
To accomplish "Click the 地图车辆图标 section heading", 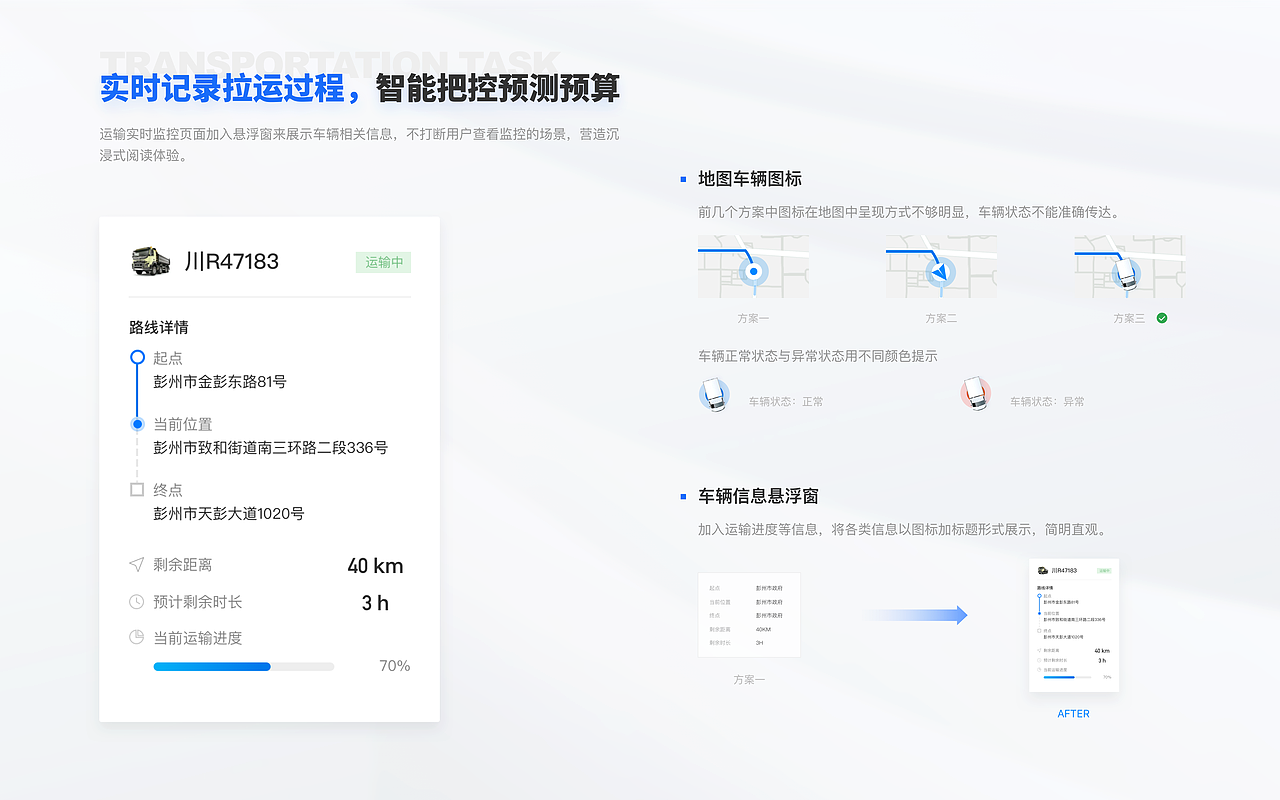I will (750, 179).
